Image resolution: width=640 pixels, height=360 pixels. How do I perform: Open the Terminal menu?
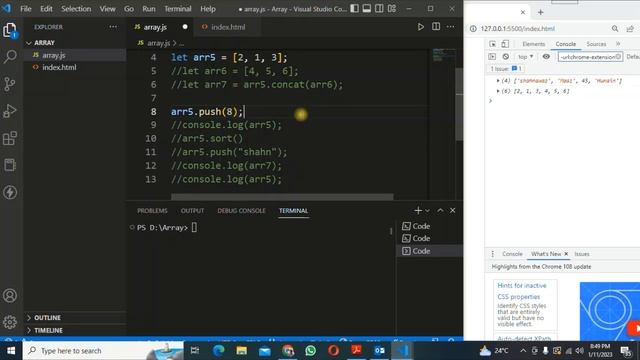click(x=178, y=9)
